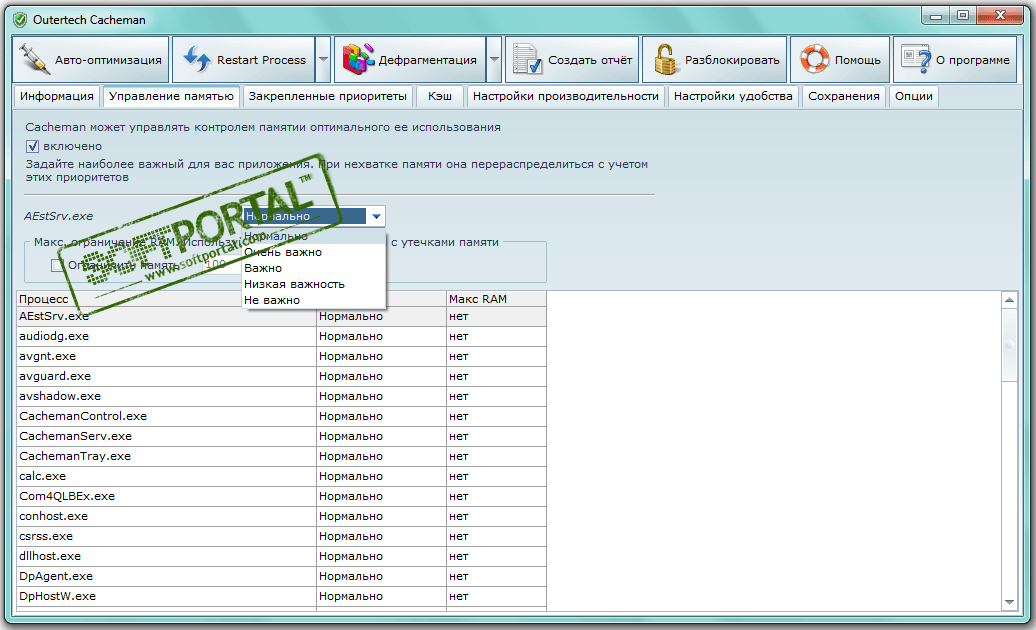The width and height of the screenshot is (1036, 630).
Task: Open the Restart Process dropdown arrow
Action: 323,59
